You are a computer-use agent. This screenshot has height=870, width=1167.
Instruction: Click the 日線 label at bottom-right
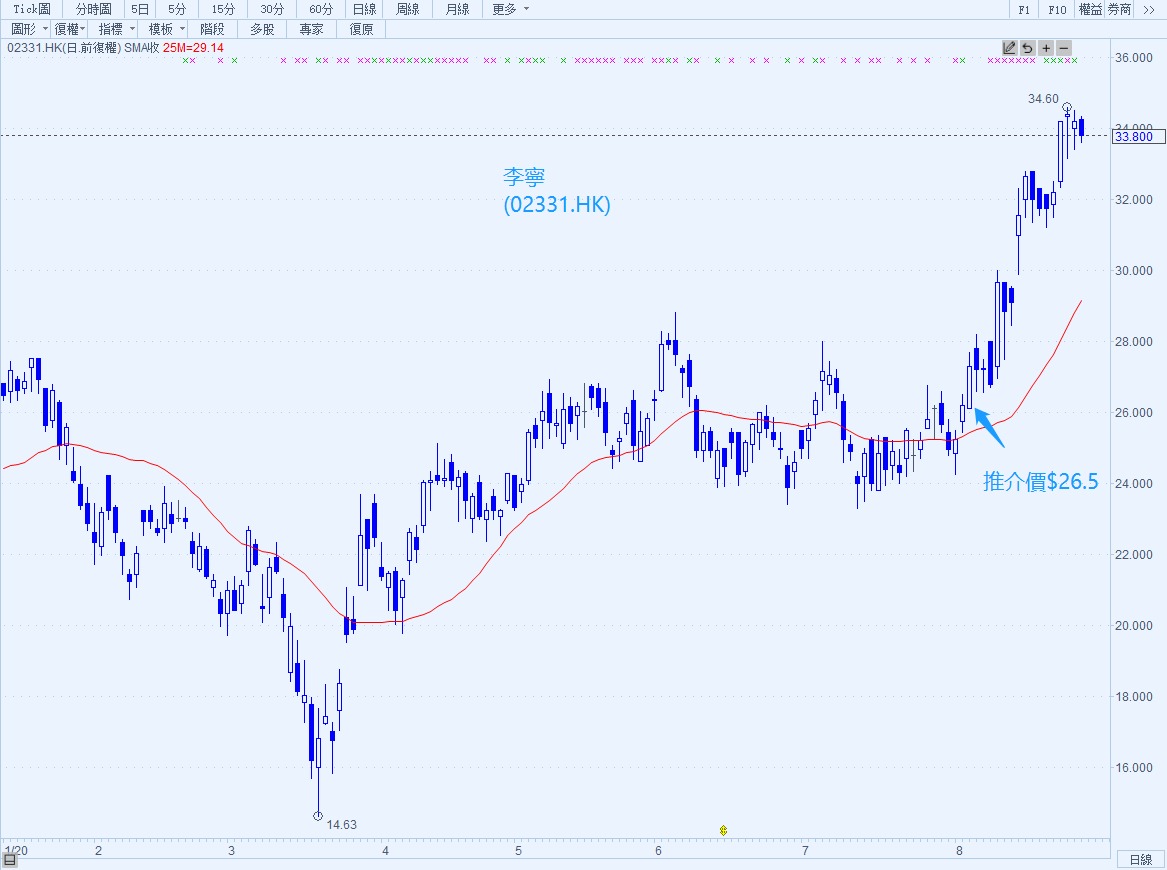(x=1140, y=860)
